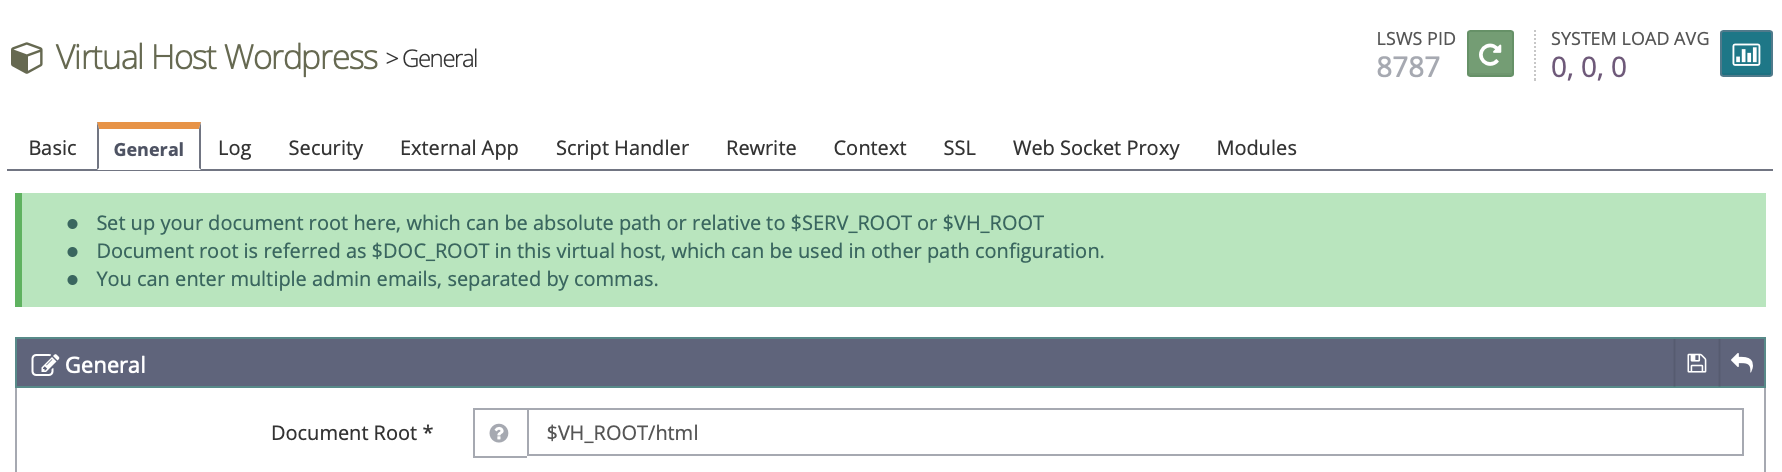
Task: Open the Log tab
Action: pyautogui.click(x=234, y=148)
